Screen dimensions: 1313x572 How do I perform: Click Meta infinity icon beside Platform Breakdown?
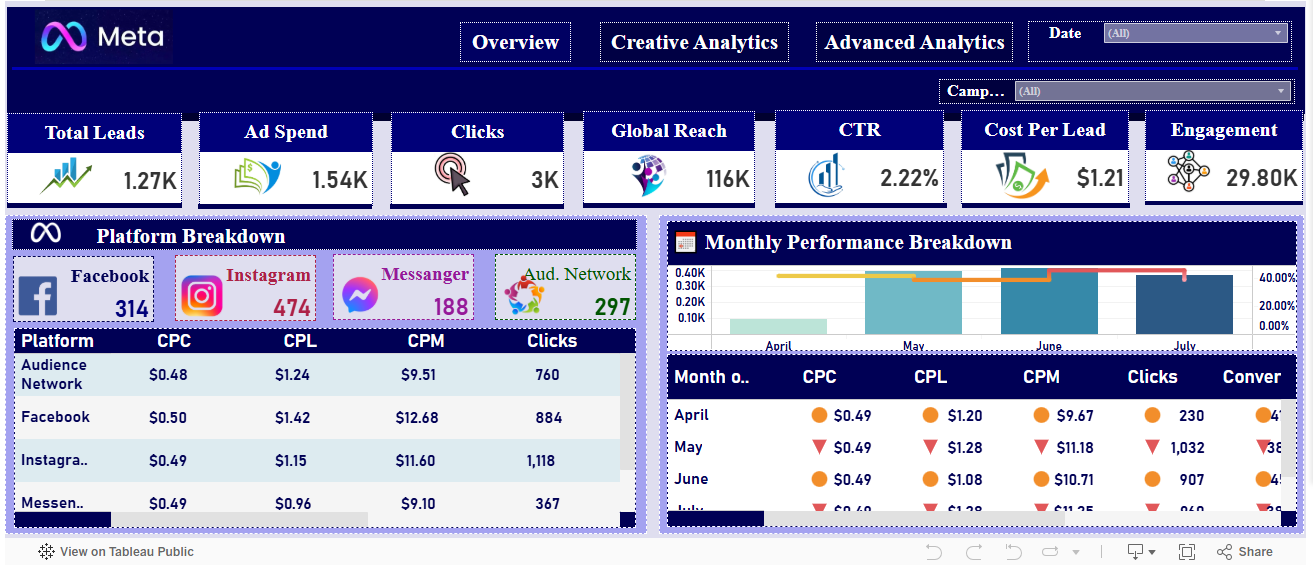tap(45, 233)
